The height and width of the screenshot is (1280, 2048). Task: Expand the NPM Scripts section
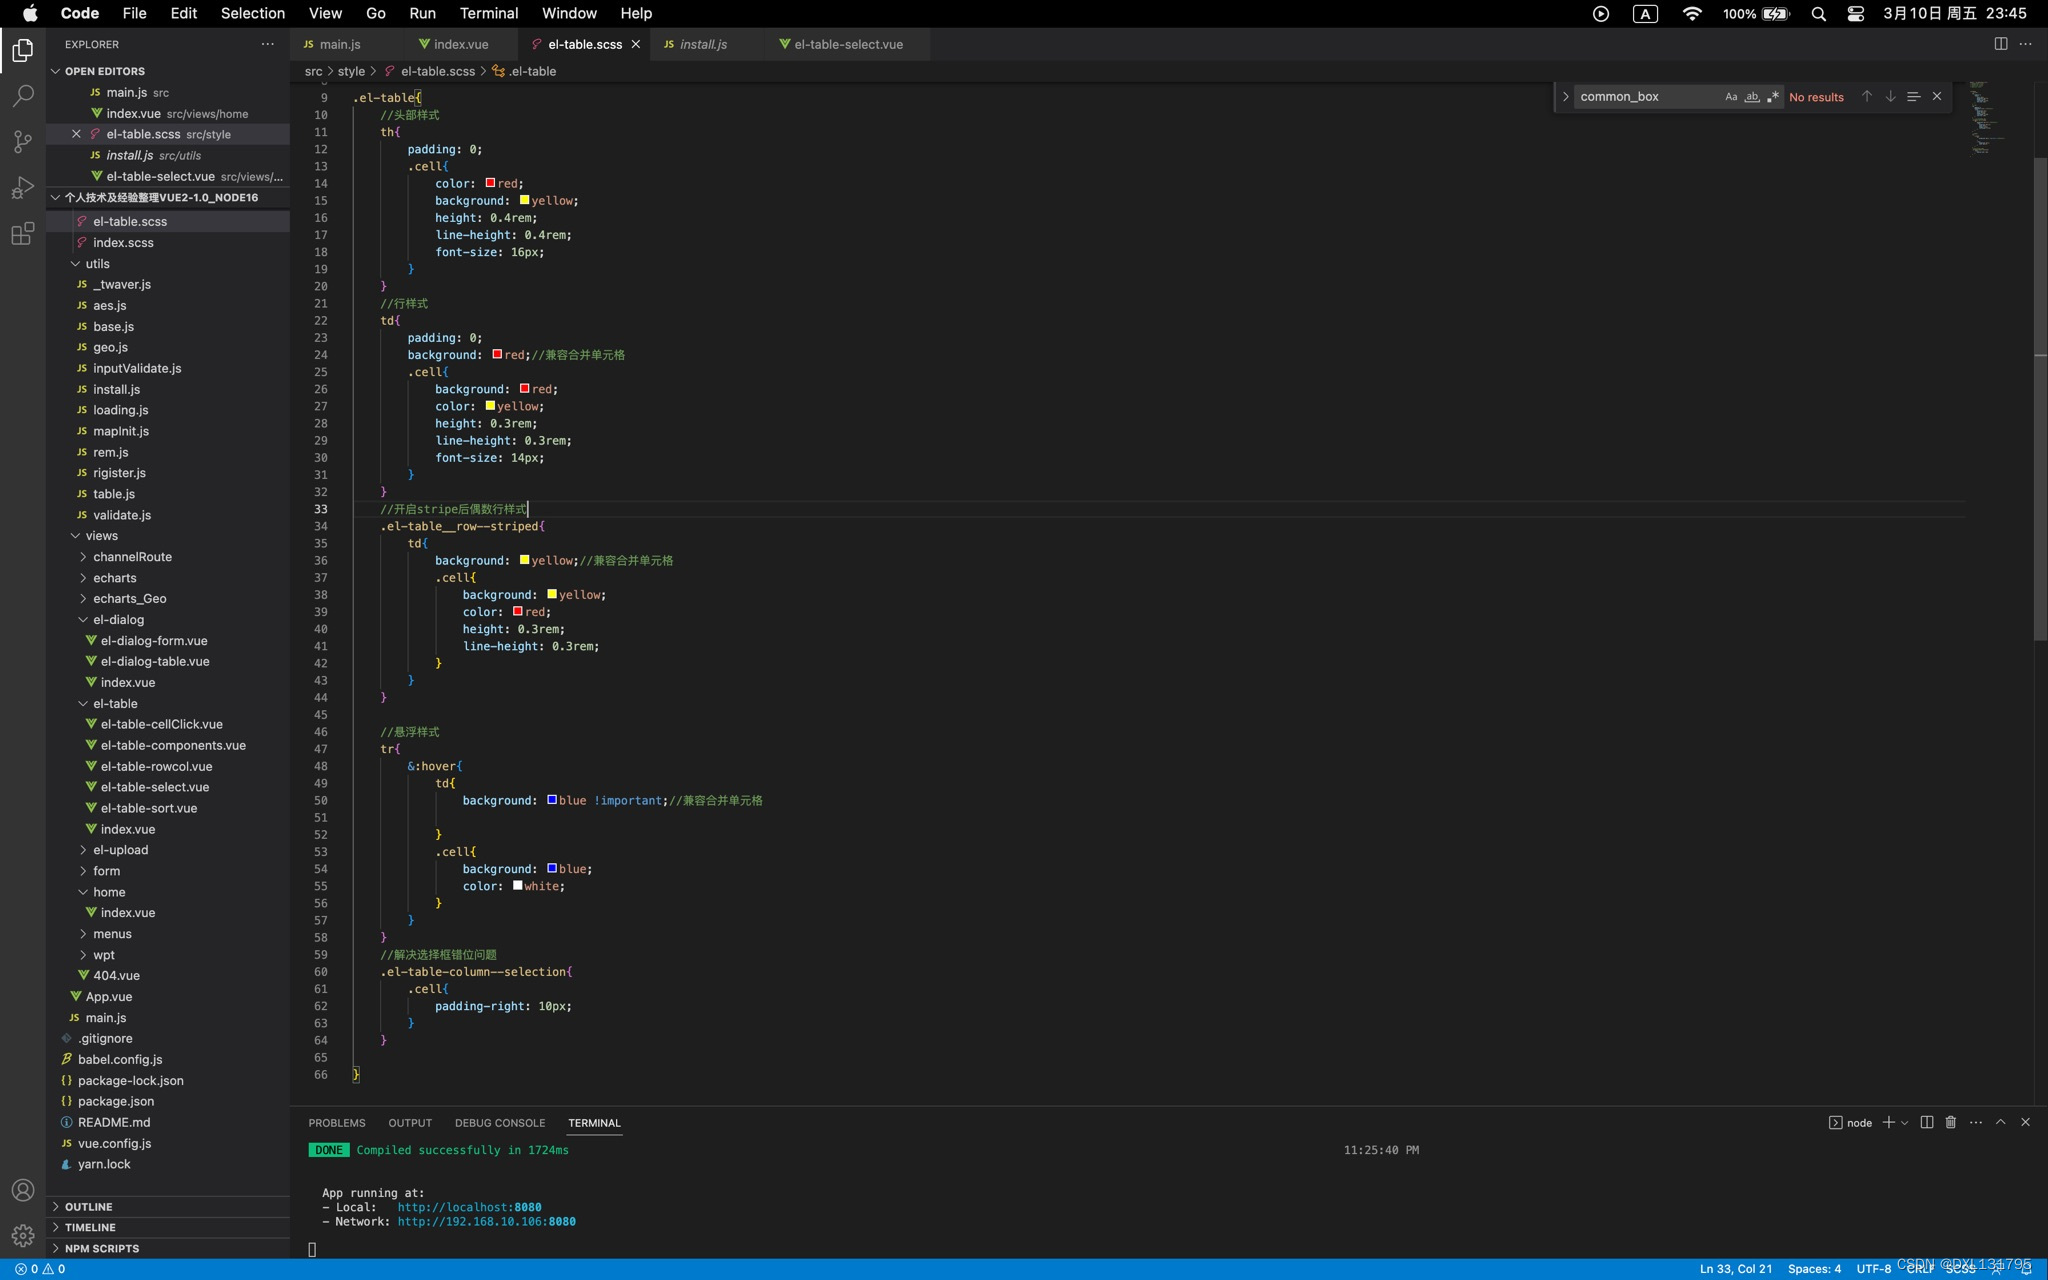168,1248
